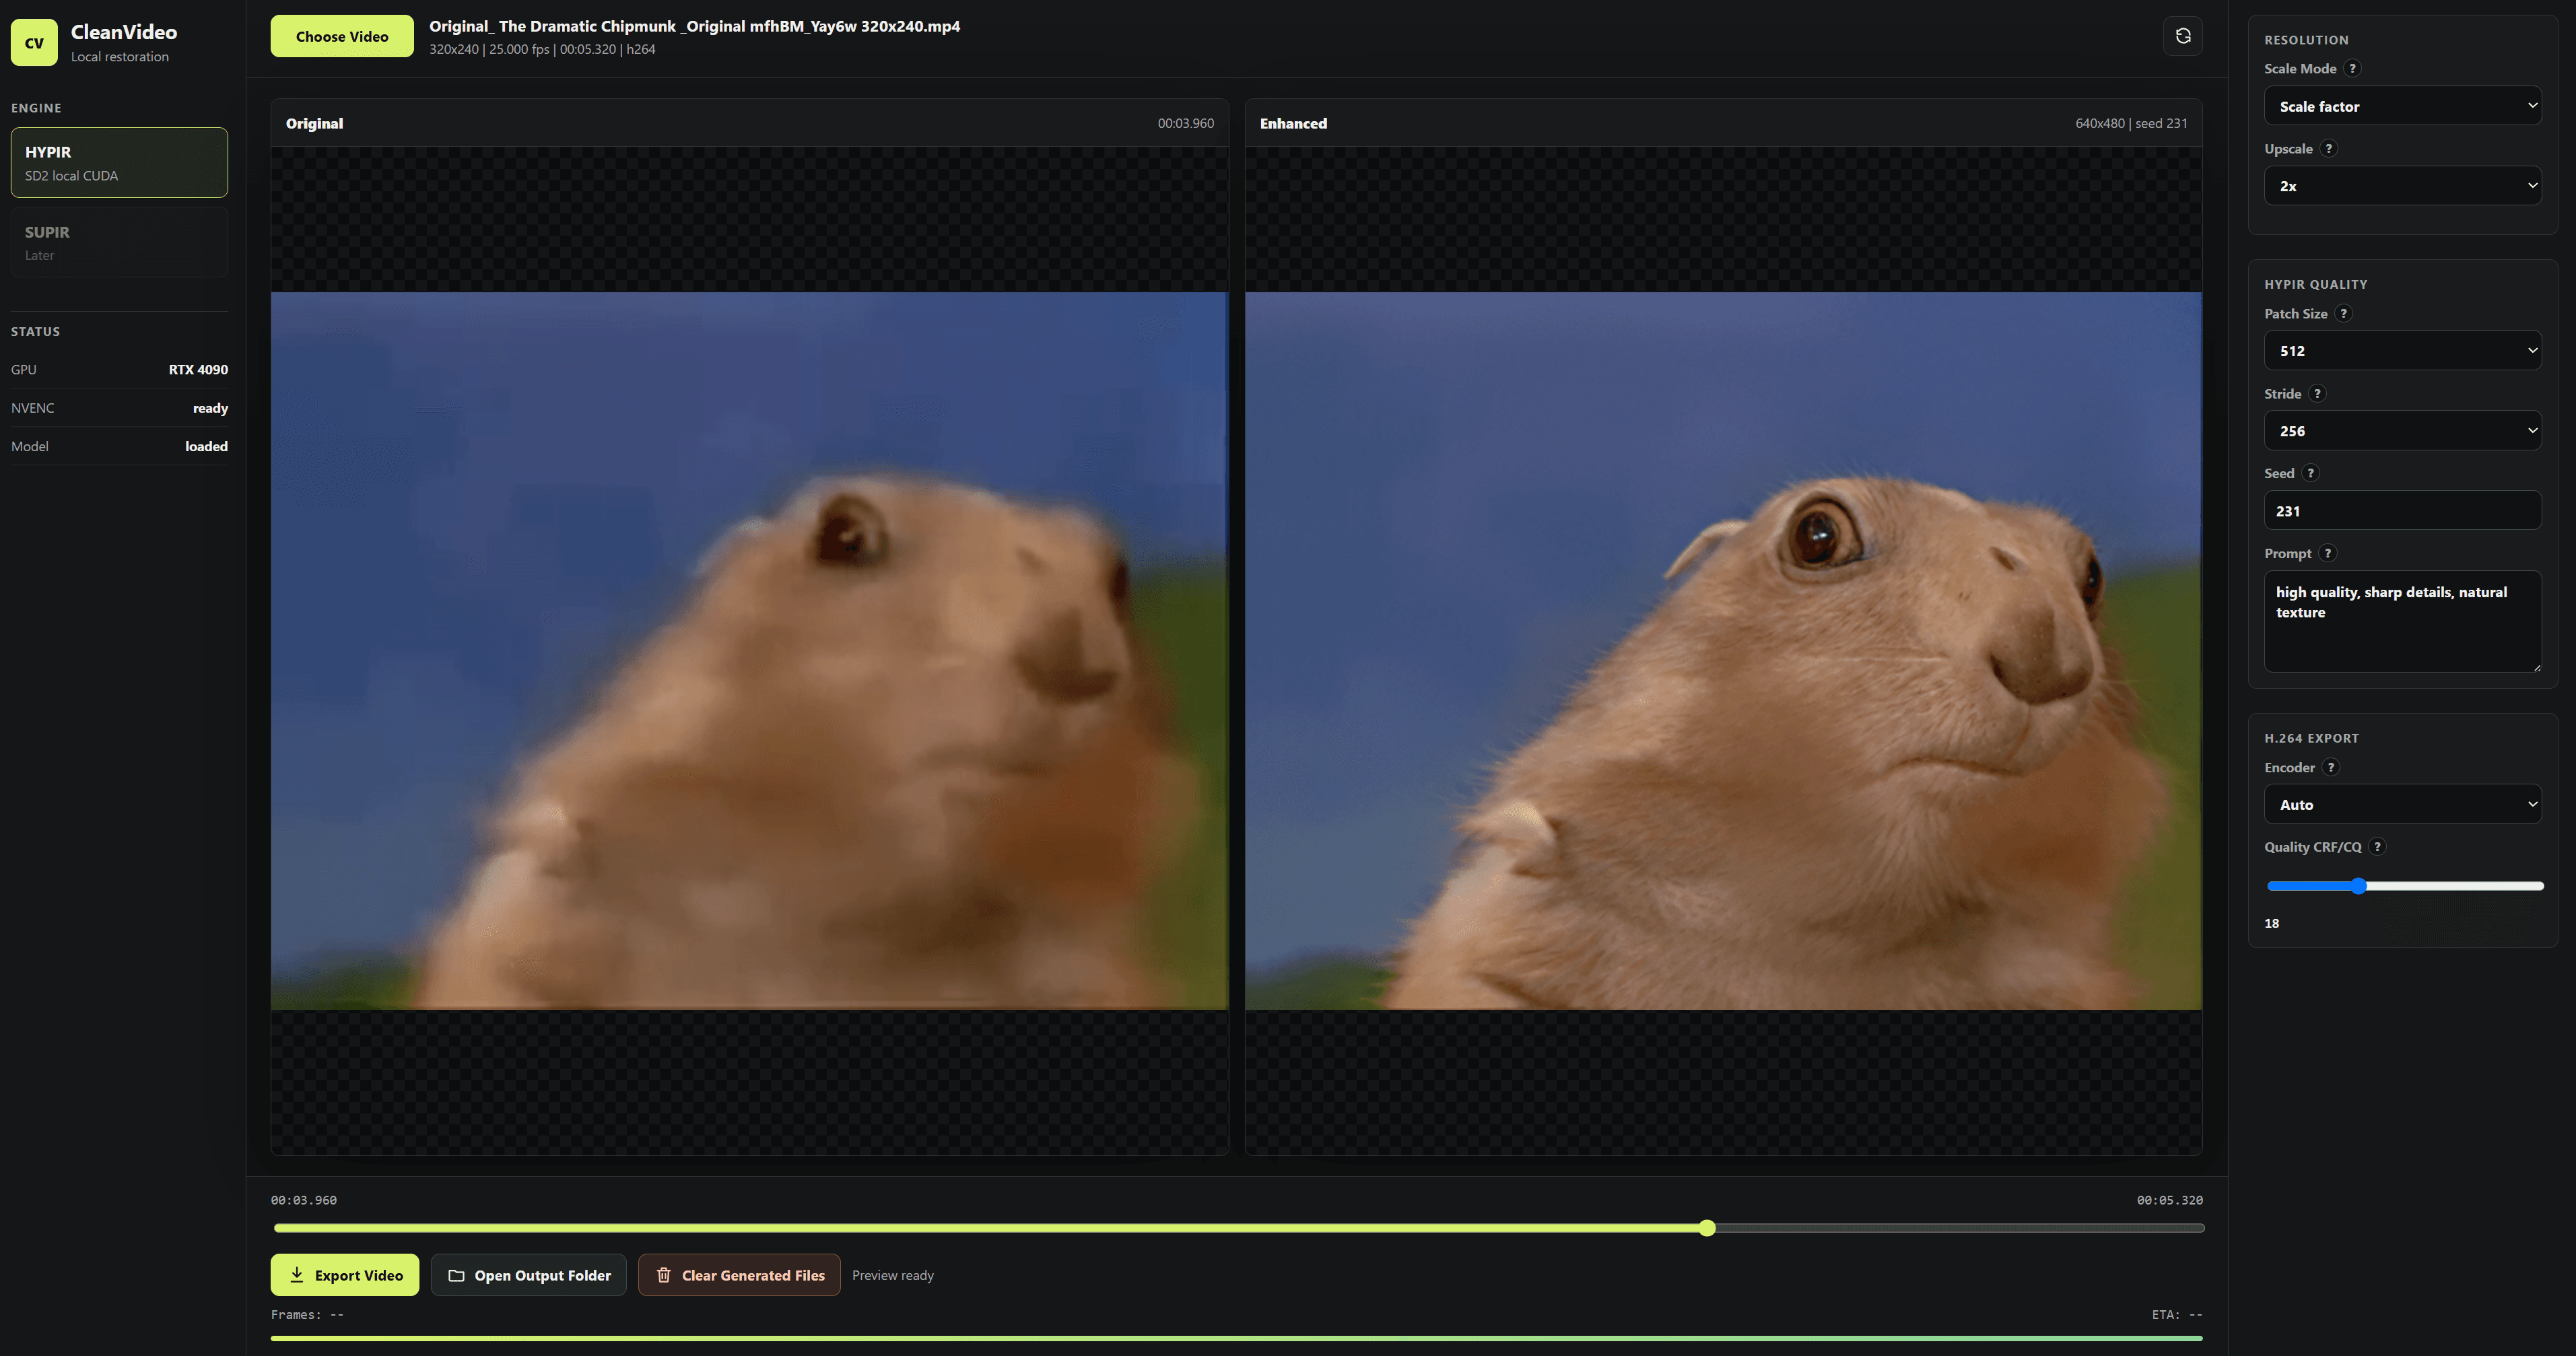
Task: Click the '00:03.960' timestamp in Original header
Action: pos(1186,124)
